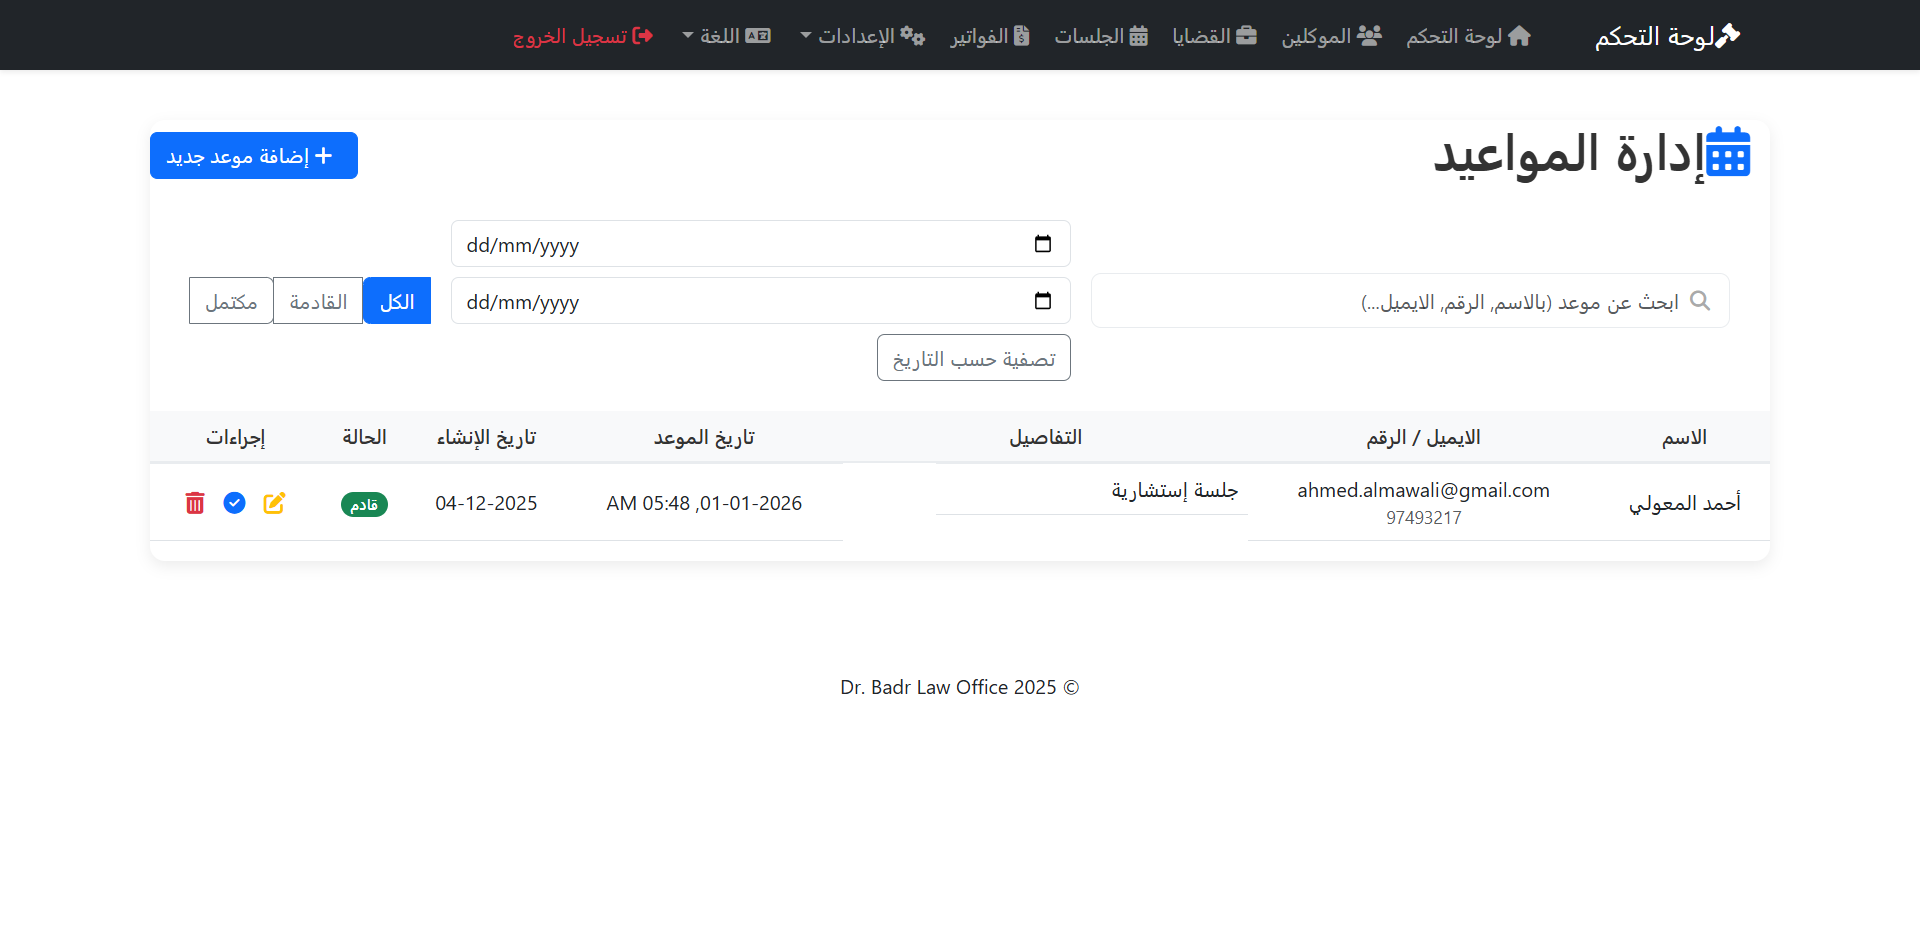Click the Clients (الموكلين) icon
The image size is (1920, 928).
1371,34
